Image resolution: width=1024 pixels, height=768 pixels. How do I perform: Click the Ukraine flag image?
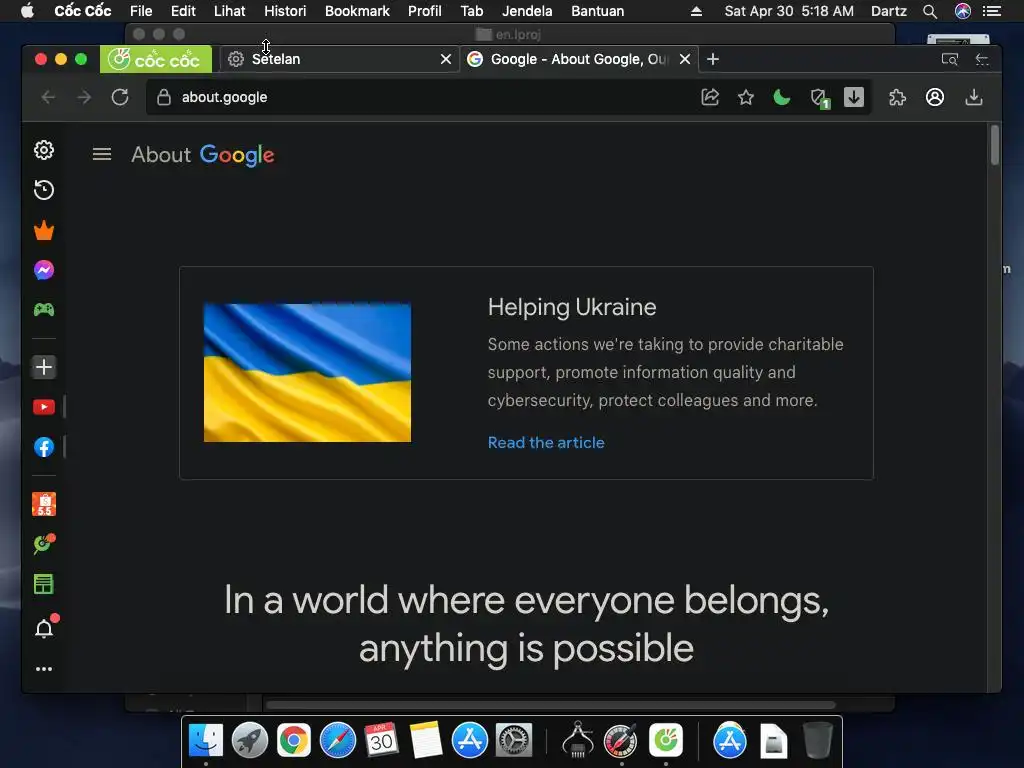click(308, 372)
